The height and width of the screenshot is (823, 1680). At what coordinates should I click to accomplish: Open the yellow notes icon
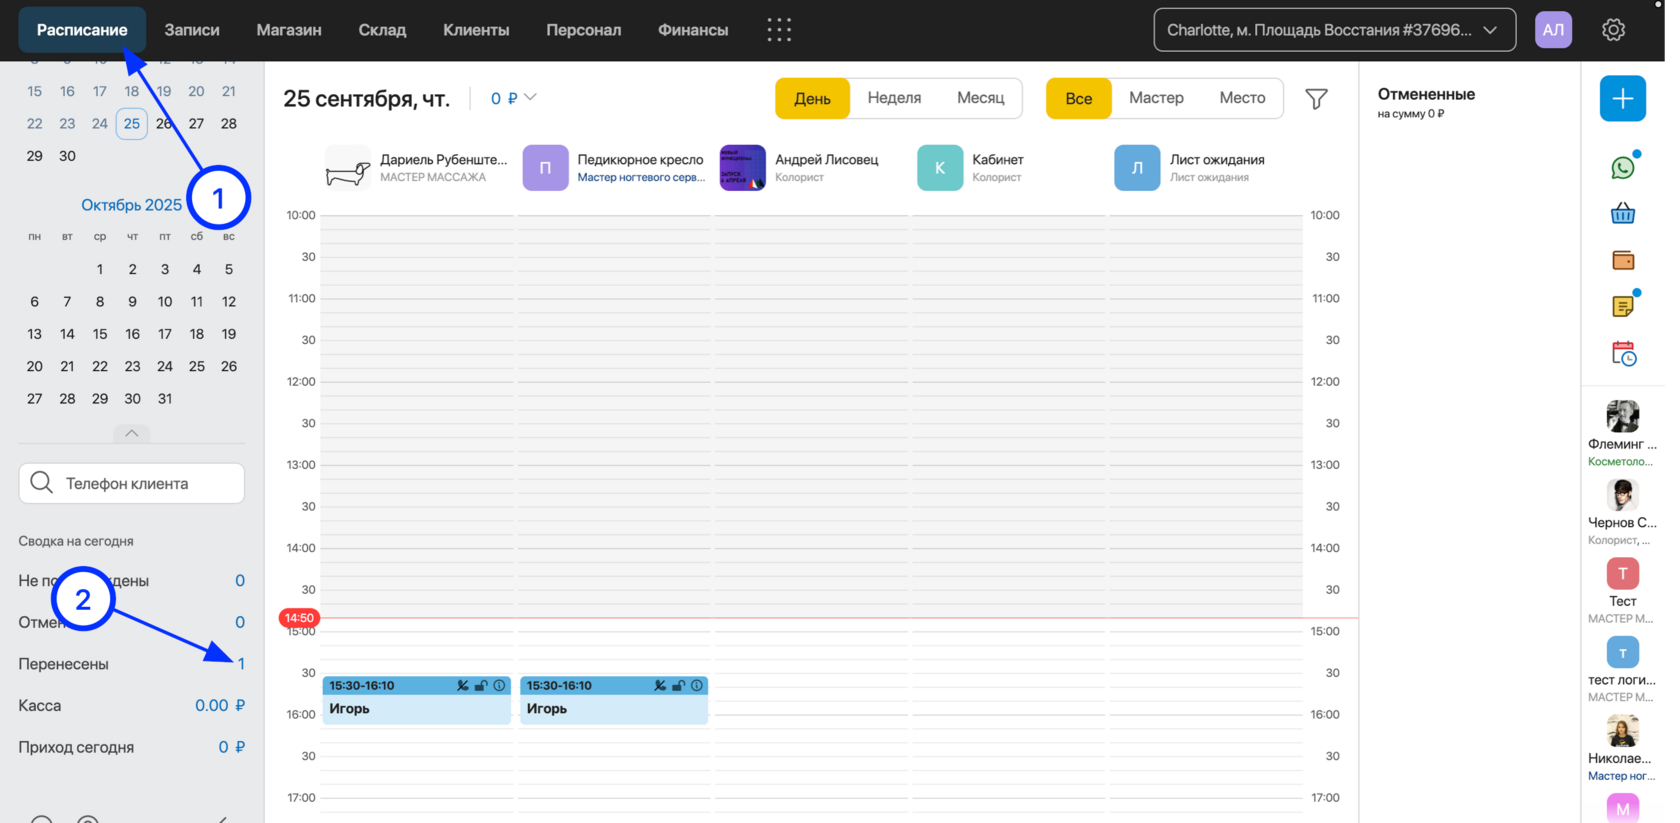coord(1622,306)
